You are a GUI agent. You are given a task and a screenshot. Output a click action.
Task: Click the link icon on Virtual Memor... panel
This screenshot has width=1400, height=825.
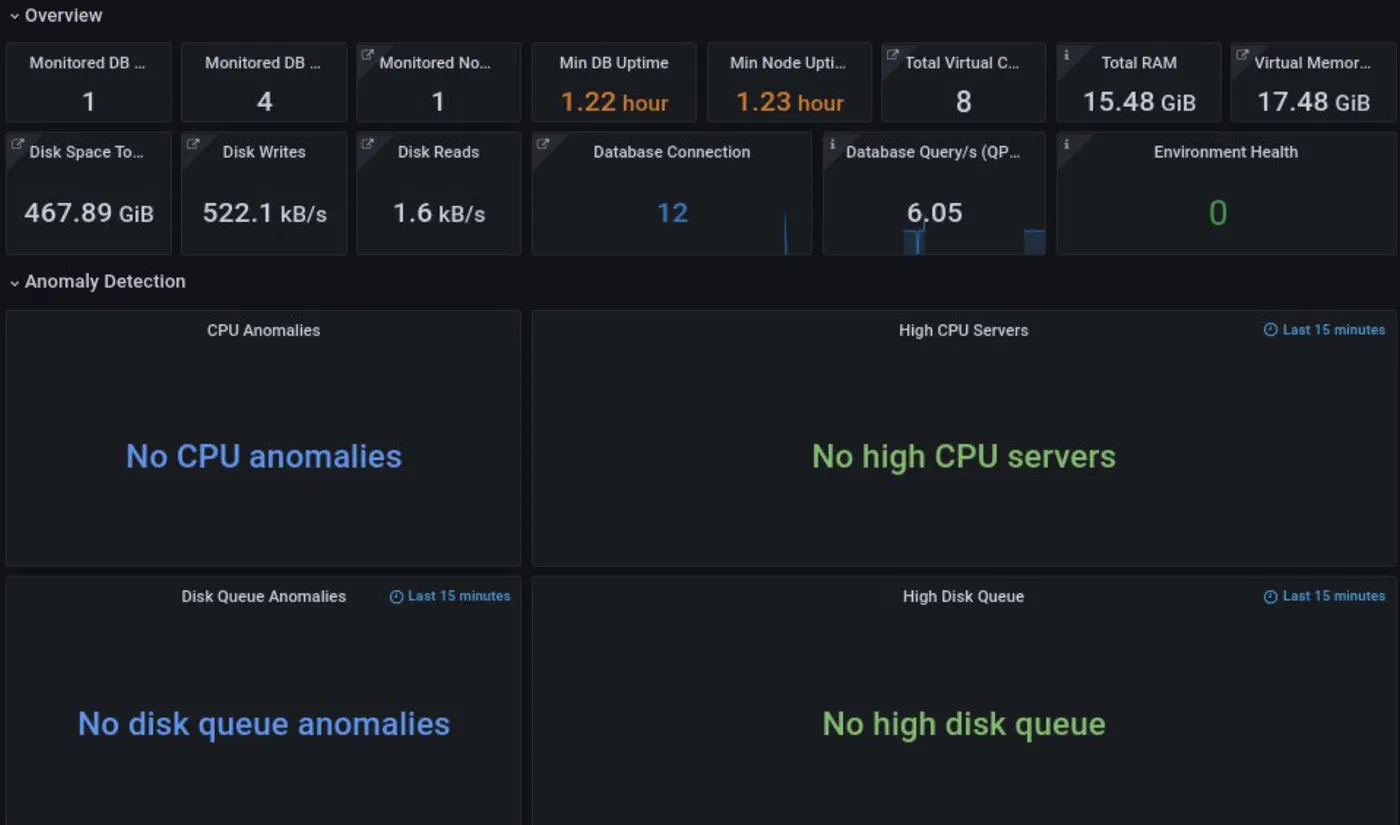tap(1241, 54)
